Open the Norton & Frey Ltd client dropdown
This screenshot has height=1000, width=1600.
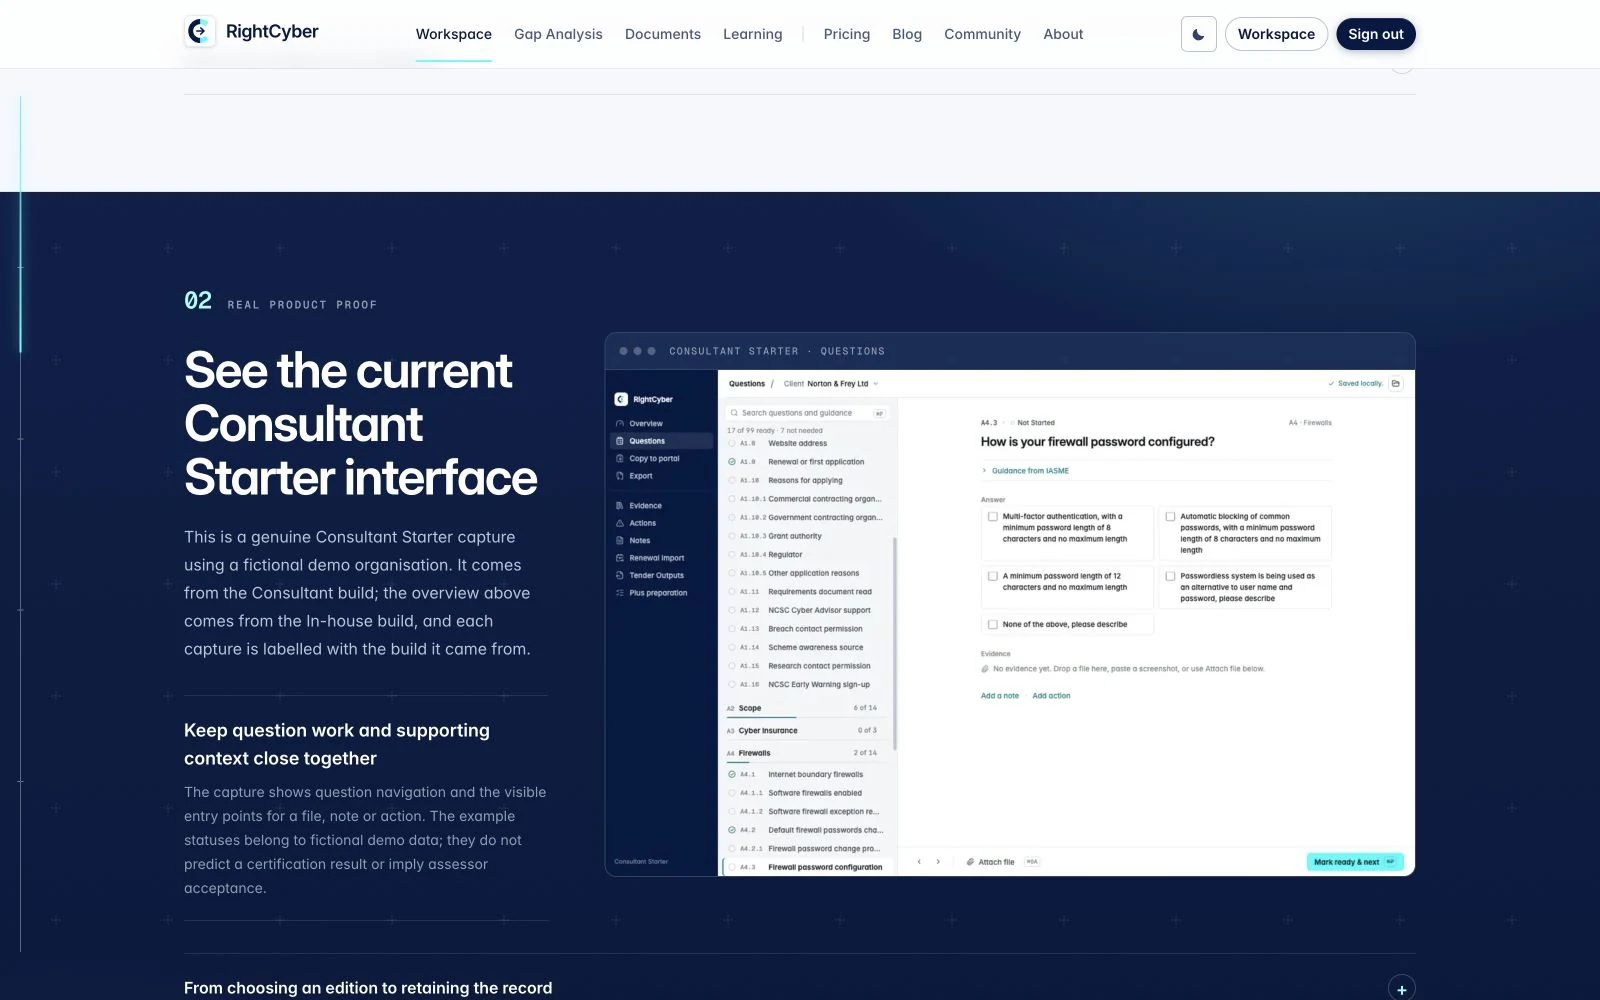(831, 384)
